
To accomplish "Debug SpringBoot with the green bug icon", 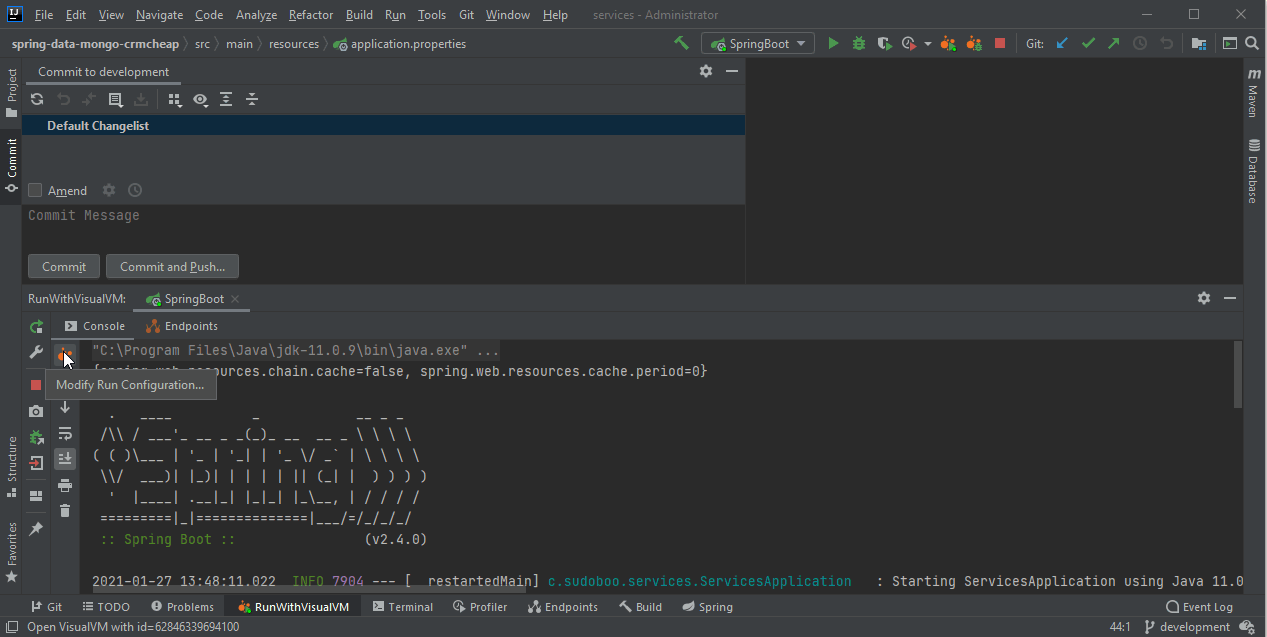I will point(859,44).
